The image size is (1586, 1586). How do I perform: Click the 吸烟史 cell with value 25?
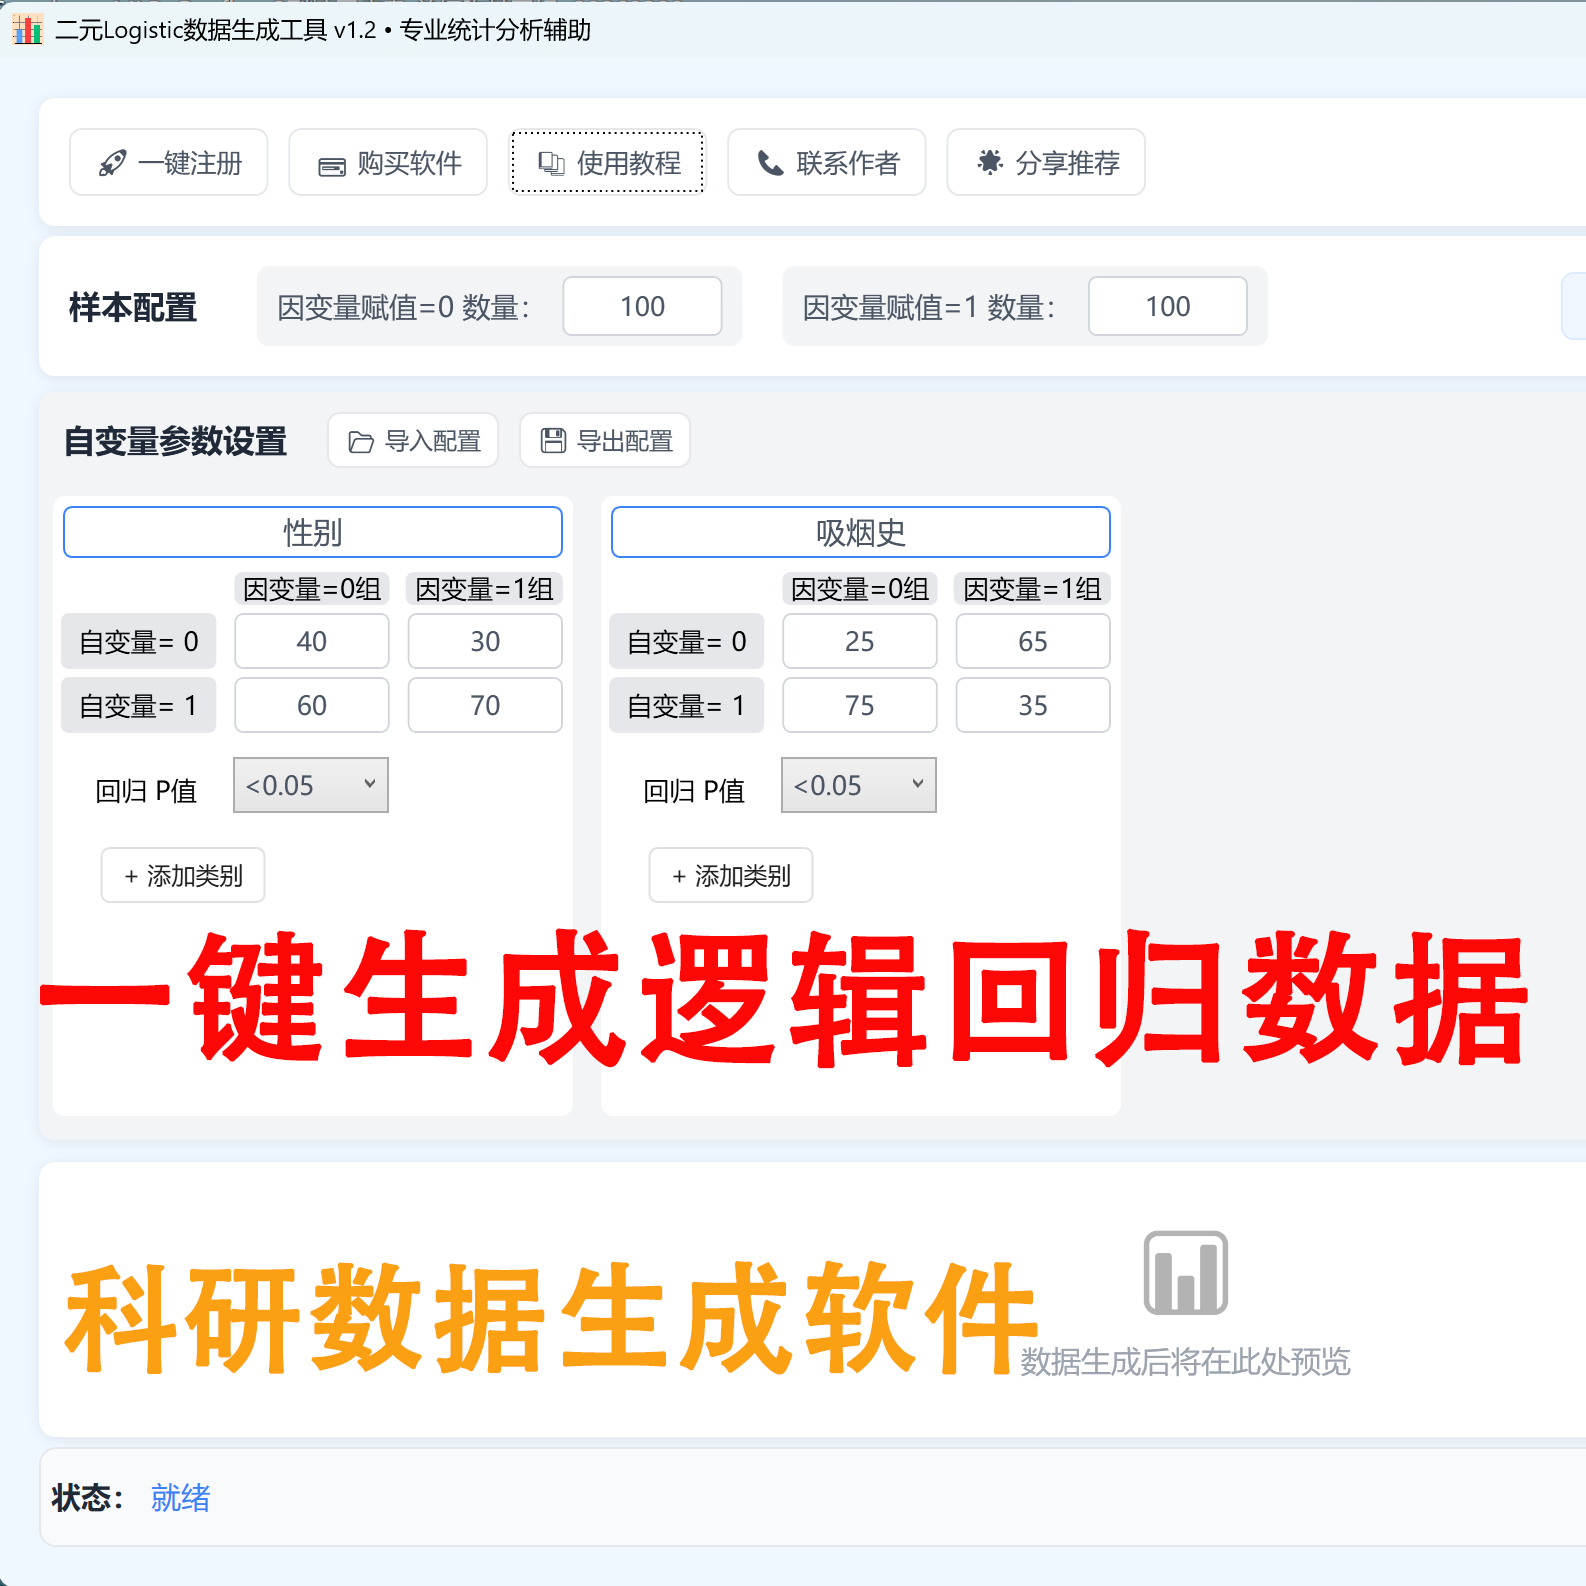coord(860,641)
